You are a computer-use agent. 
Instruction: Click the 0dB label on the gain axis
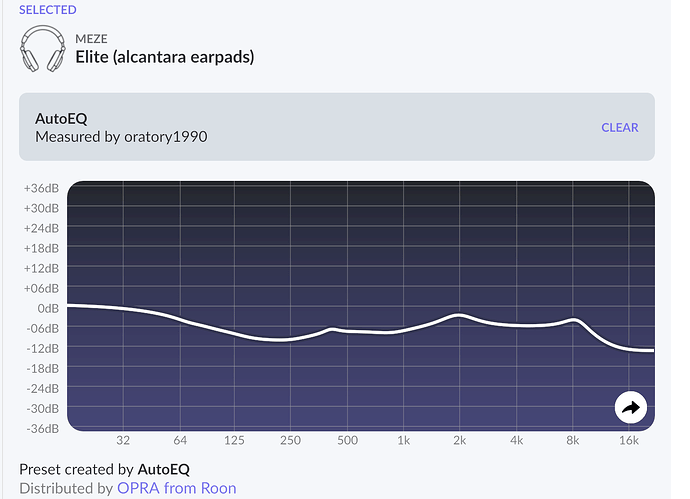[46, 308]
